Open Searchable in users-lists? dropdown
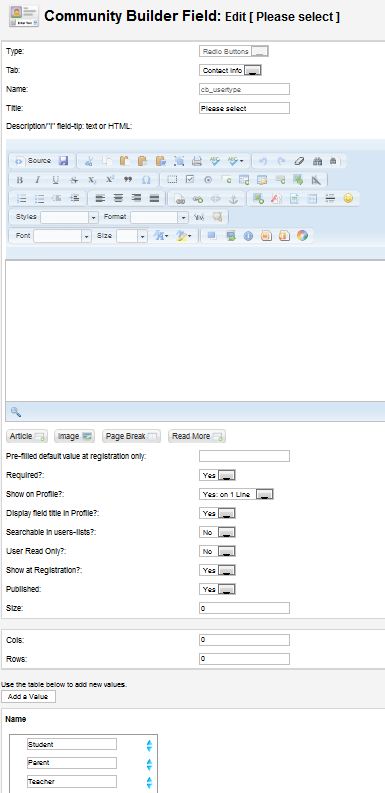 tap(218, 533)
